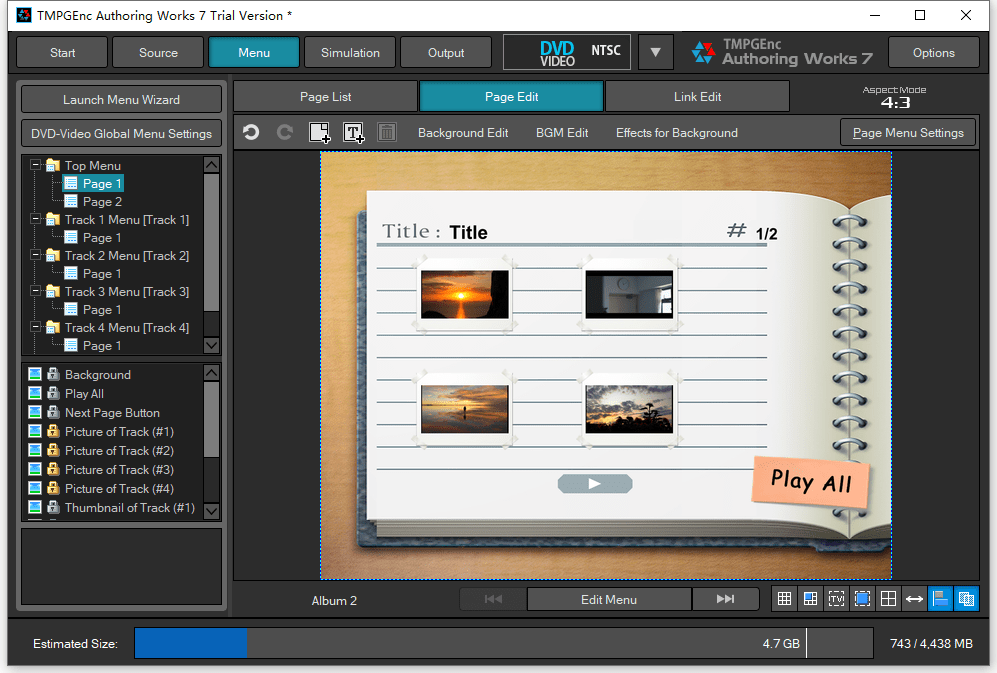The height and width of the screenshot is (673, 997).
Task: Click the add new image item icon
Action: [319, 132]
